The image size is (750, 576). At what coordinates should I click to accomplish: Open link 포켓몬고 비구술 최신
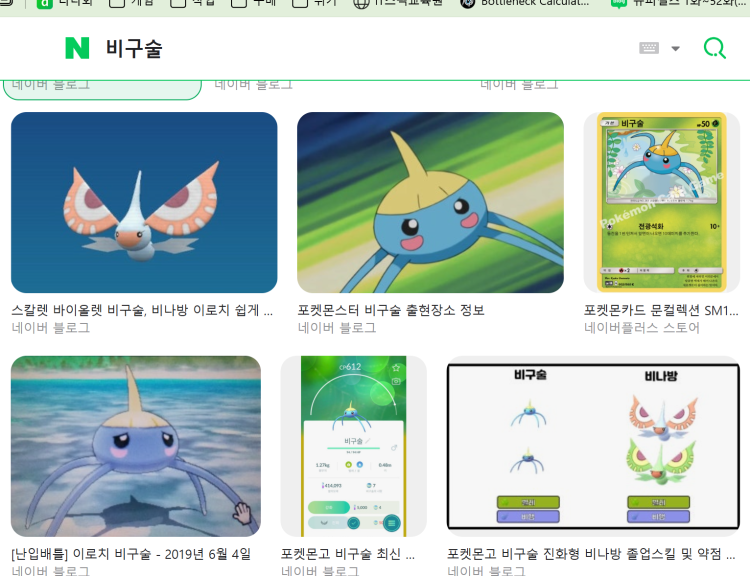(x=348, y=554)
